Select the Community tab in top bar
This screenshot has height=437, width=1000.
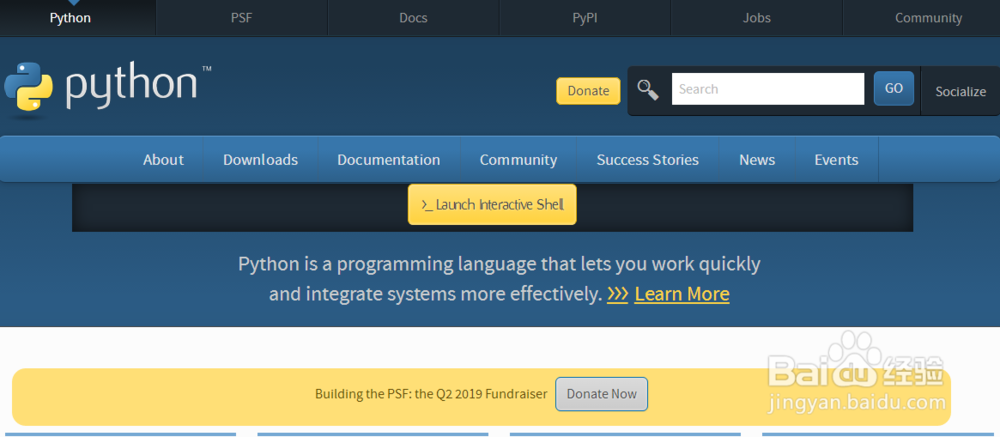tap(928, 18)
